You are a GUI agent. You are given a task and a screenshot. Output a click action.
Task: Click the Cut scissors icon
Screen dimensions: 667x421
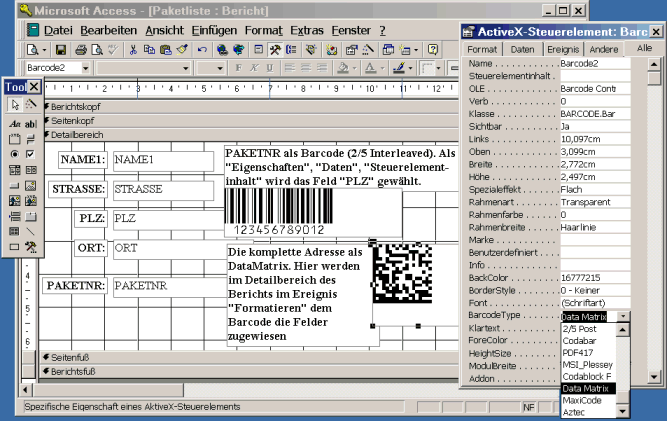tap(133, 50)
